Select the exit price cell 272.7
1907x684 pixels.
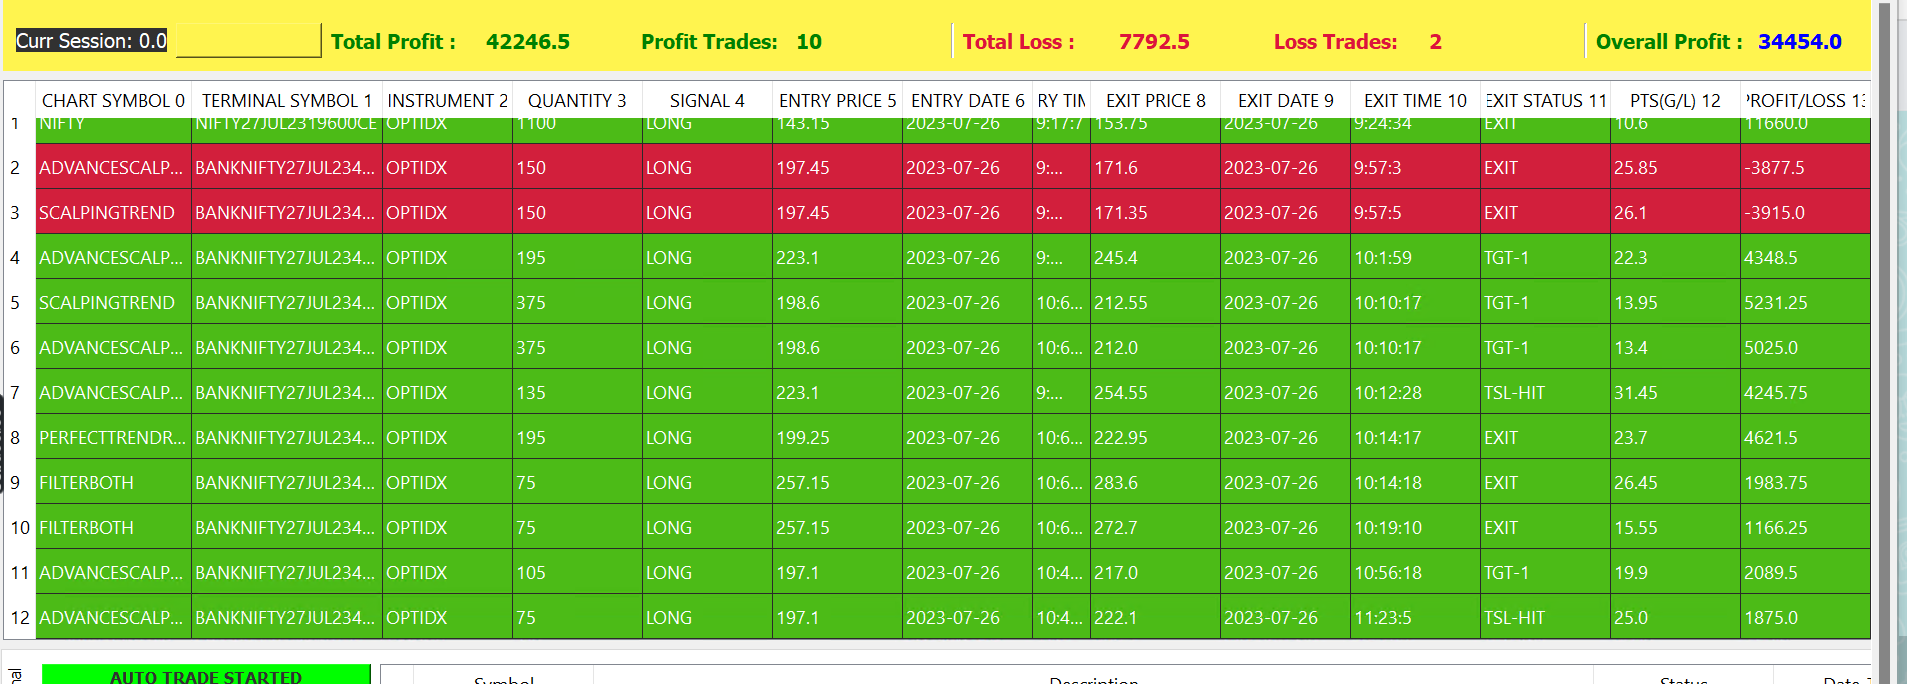click(1155, 527)
